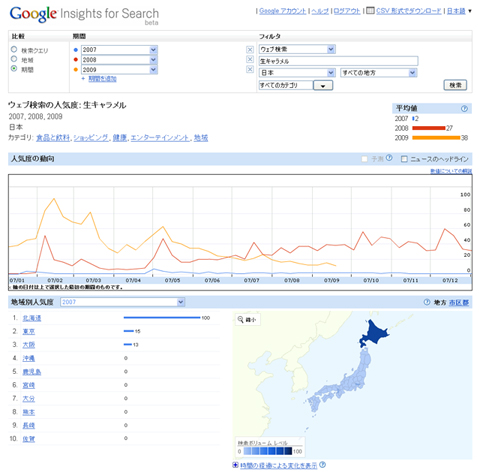Open the 2007 period dropdown
Image resolution: width=480 pixels, height=473 pixels.
[153, 50]
